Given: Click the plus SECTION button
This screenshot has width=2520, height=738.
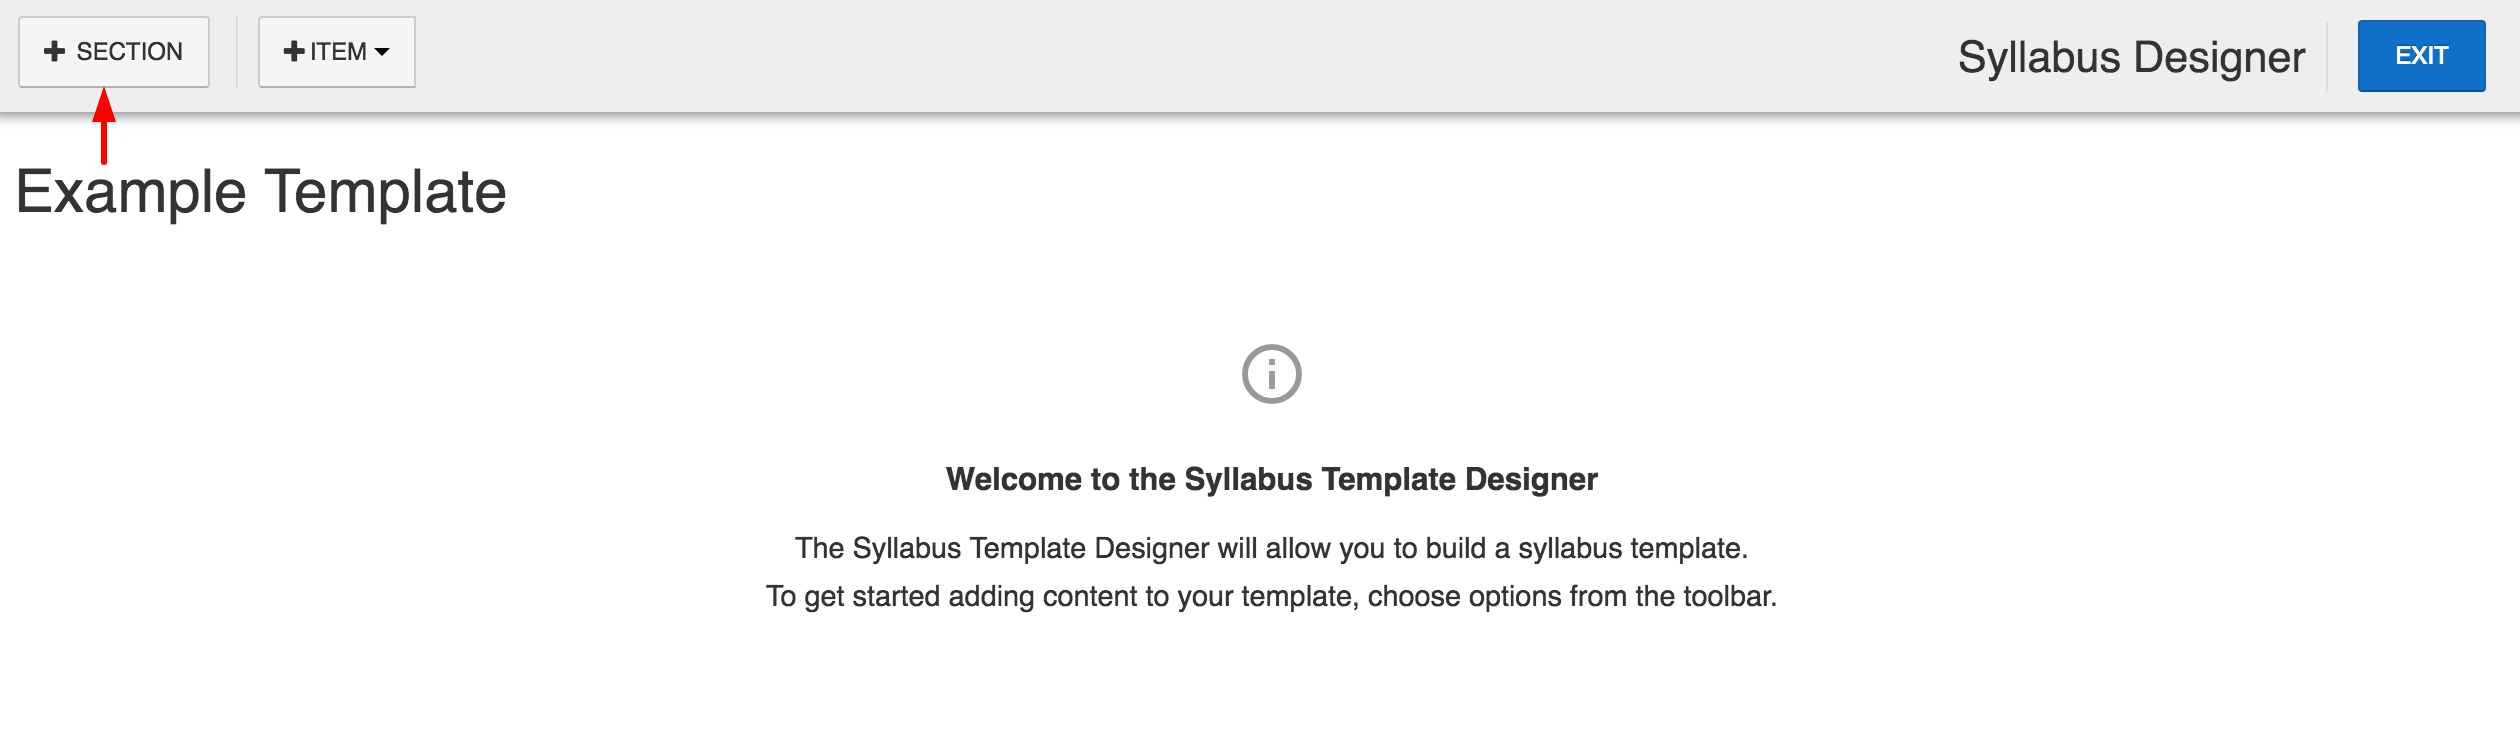Looking at the screenshot, I should 114,52.
